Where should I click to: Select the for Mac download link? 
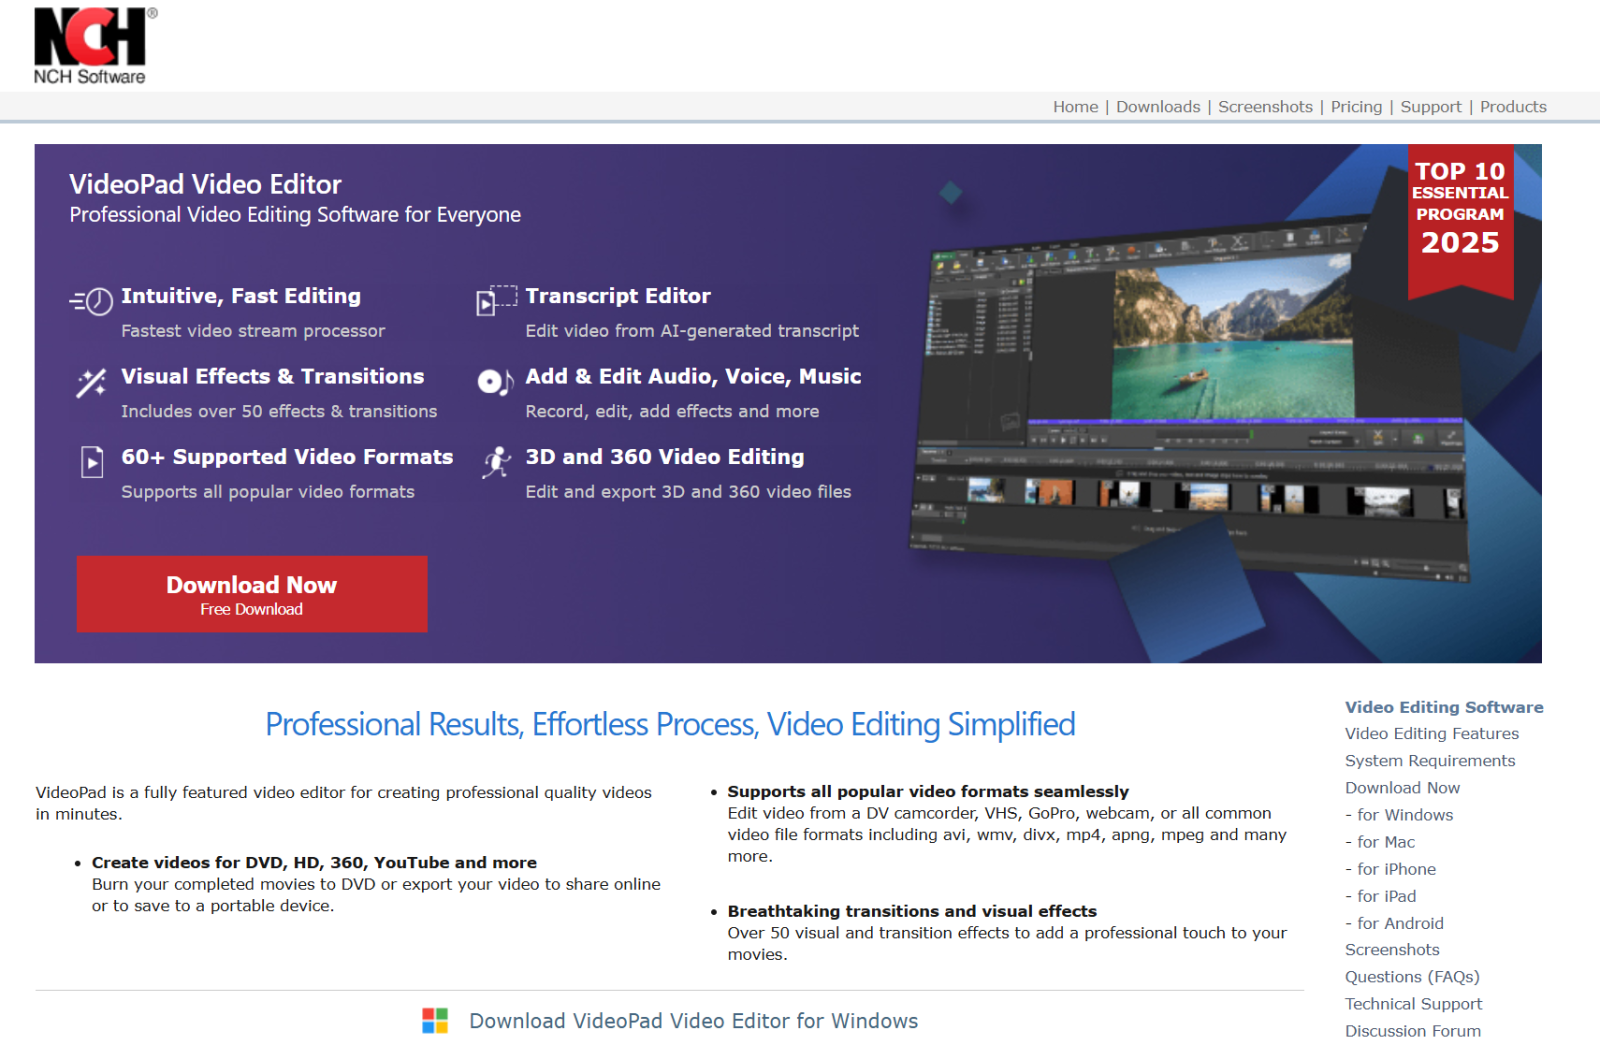(x=1386, y=842)
